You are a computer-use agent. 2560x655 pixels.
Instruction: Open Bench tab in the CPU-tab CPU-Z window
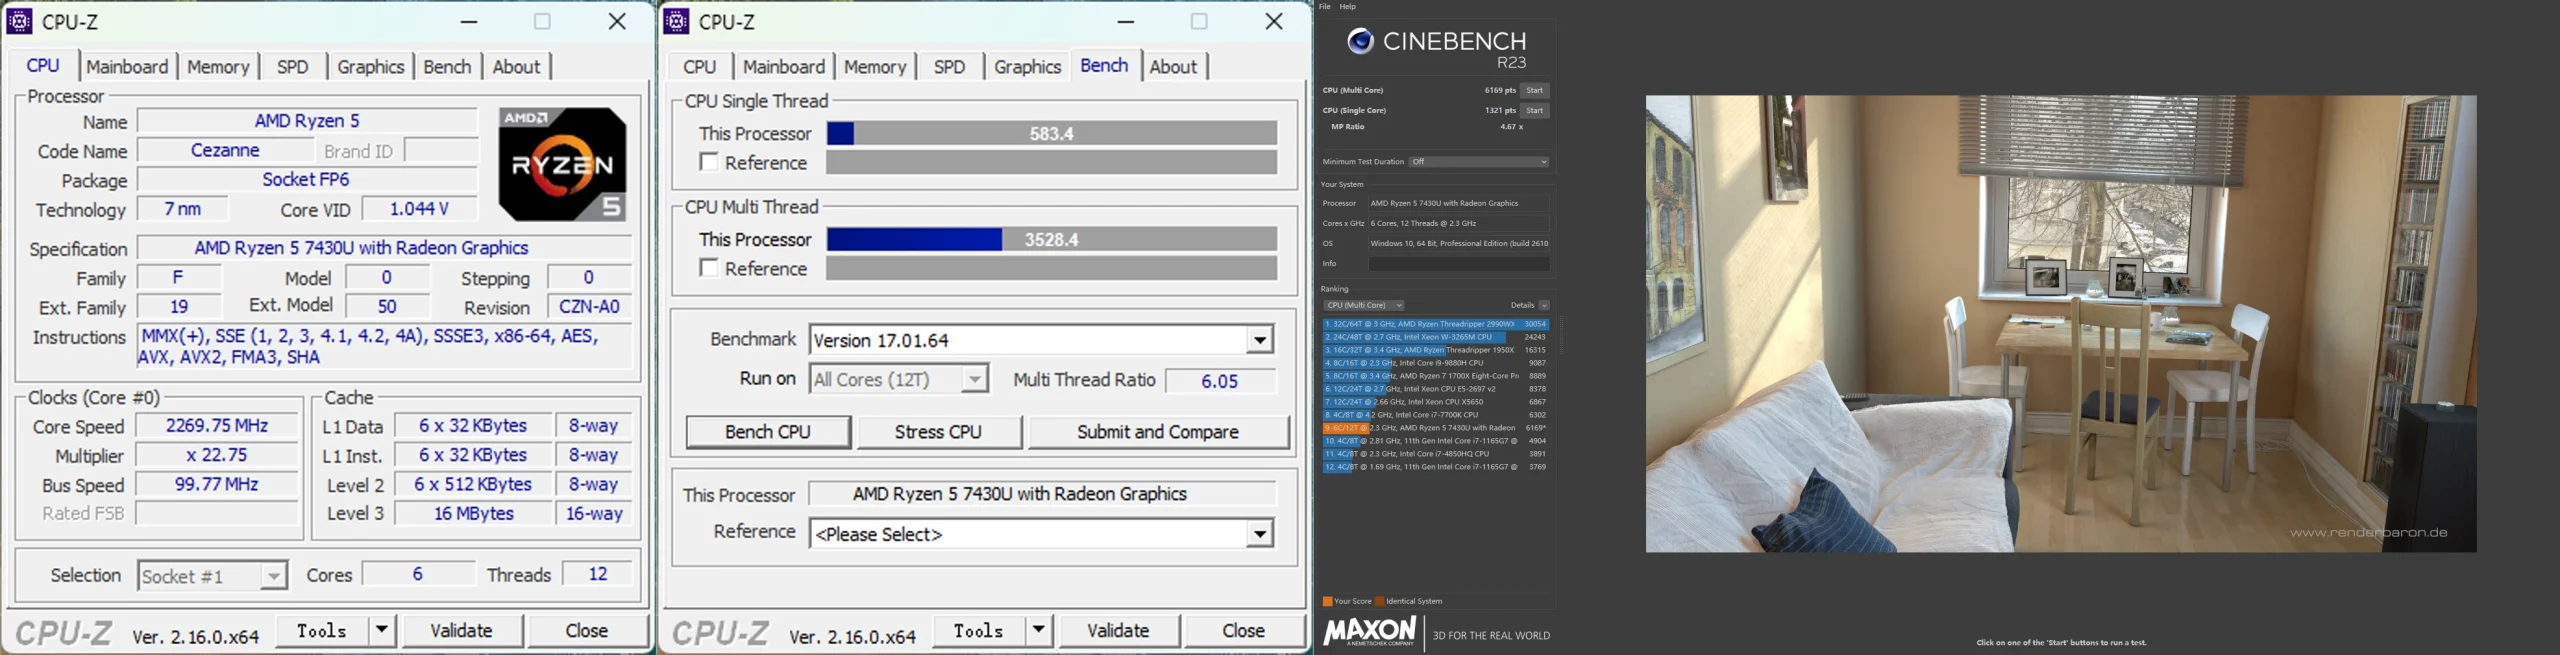[447, 67]
